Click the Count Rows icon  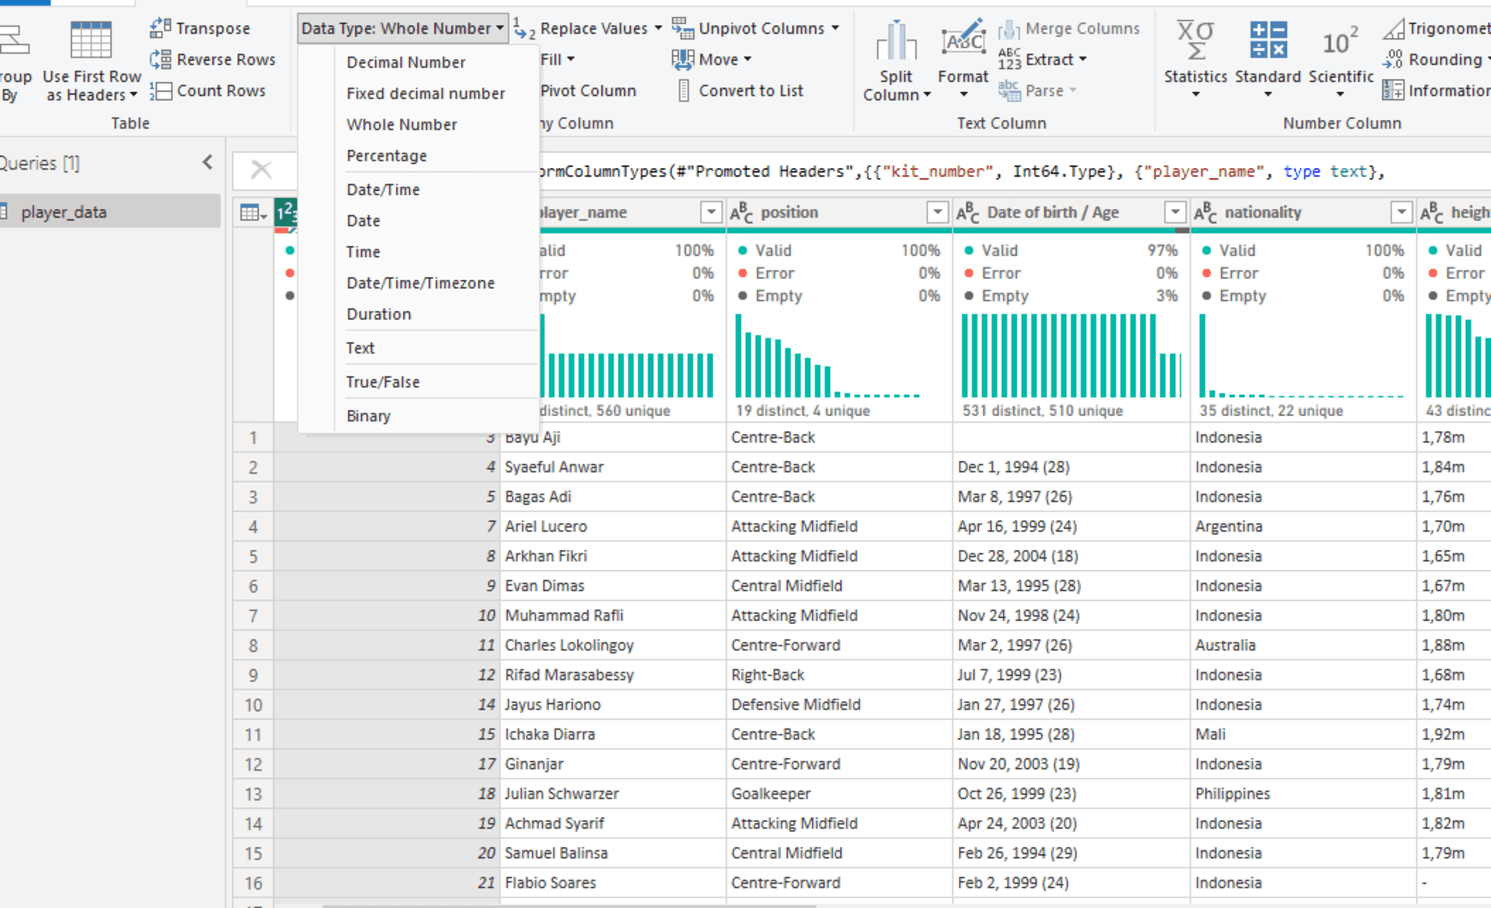tap(160, 90)
